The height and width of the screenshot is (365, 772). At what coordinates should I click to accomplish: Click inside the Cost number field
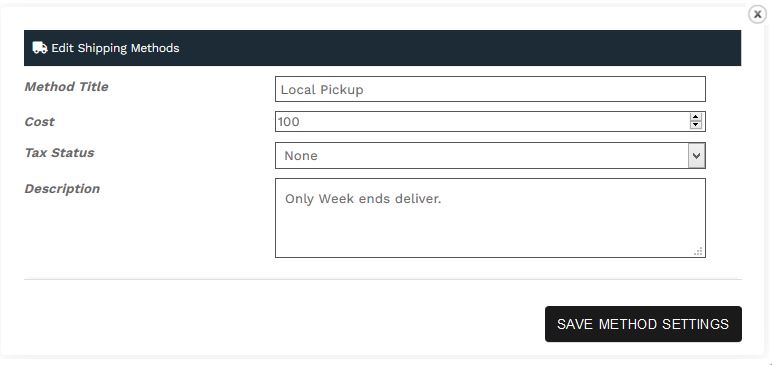click(482, 121)
